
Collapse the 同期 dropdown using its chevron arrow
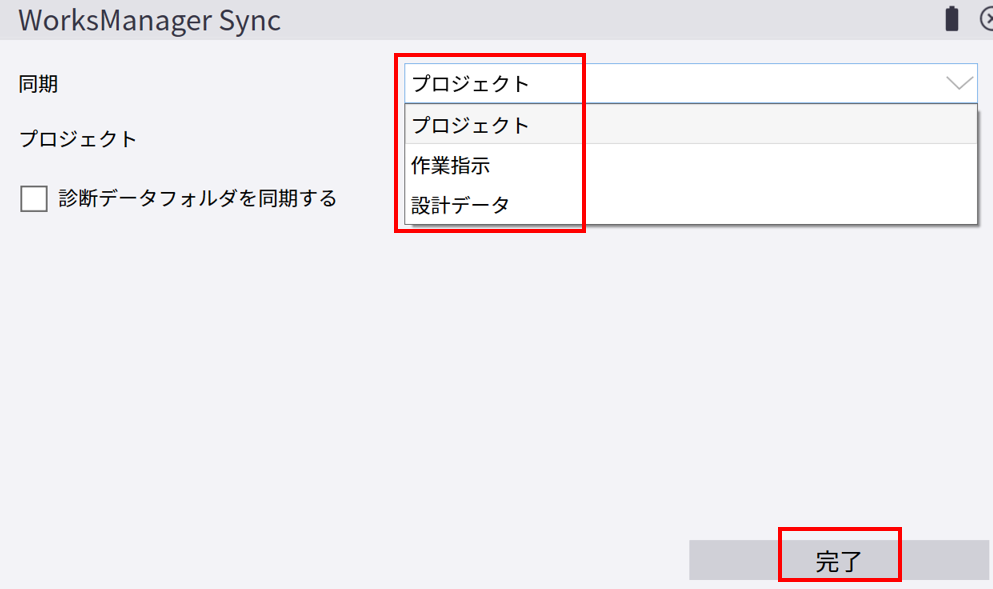959,83
